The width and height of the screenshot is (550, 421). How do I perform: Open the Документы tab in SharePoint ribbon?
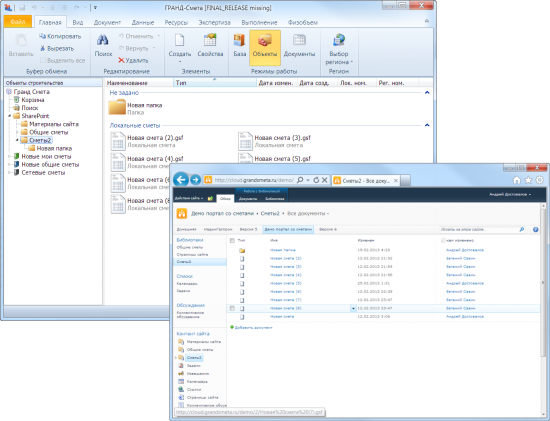pos(248,199)
